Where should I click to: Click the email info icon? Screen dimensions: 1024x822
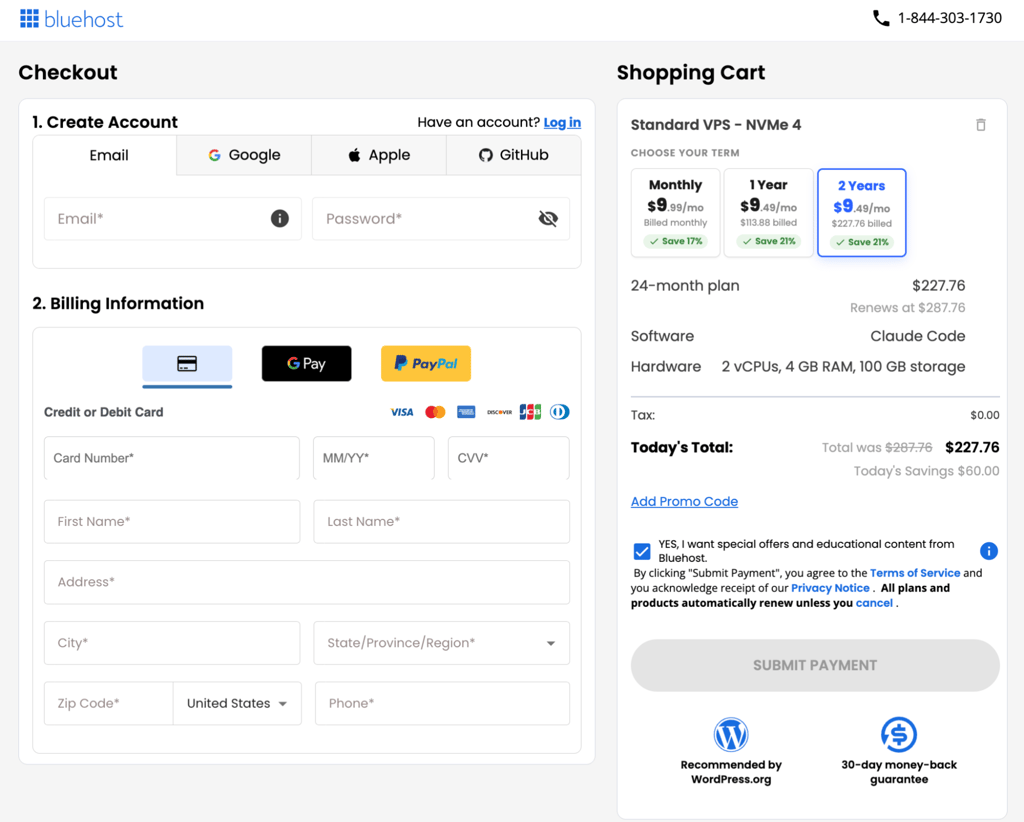tap(280, 219)
